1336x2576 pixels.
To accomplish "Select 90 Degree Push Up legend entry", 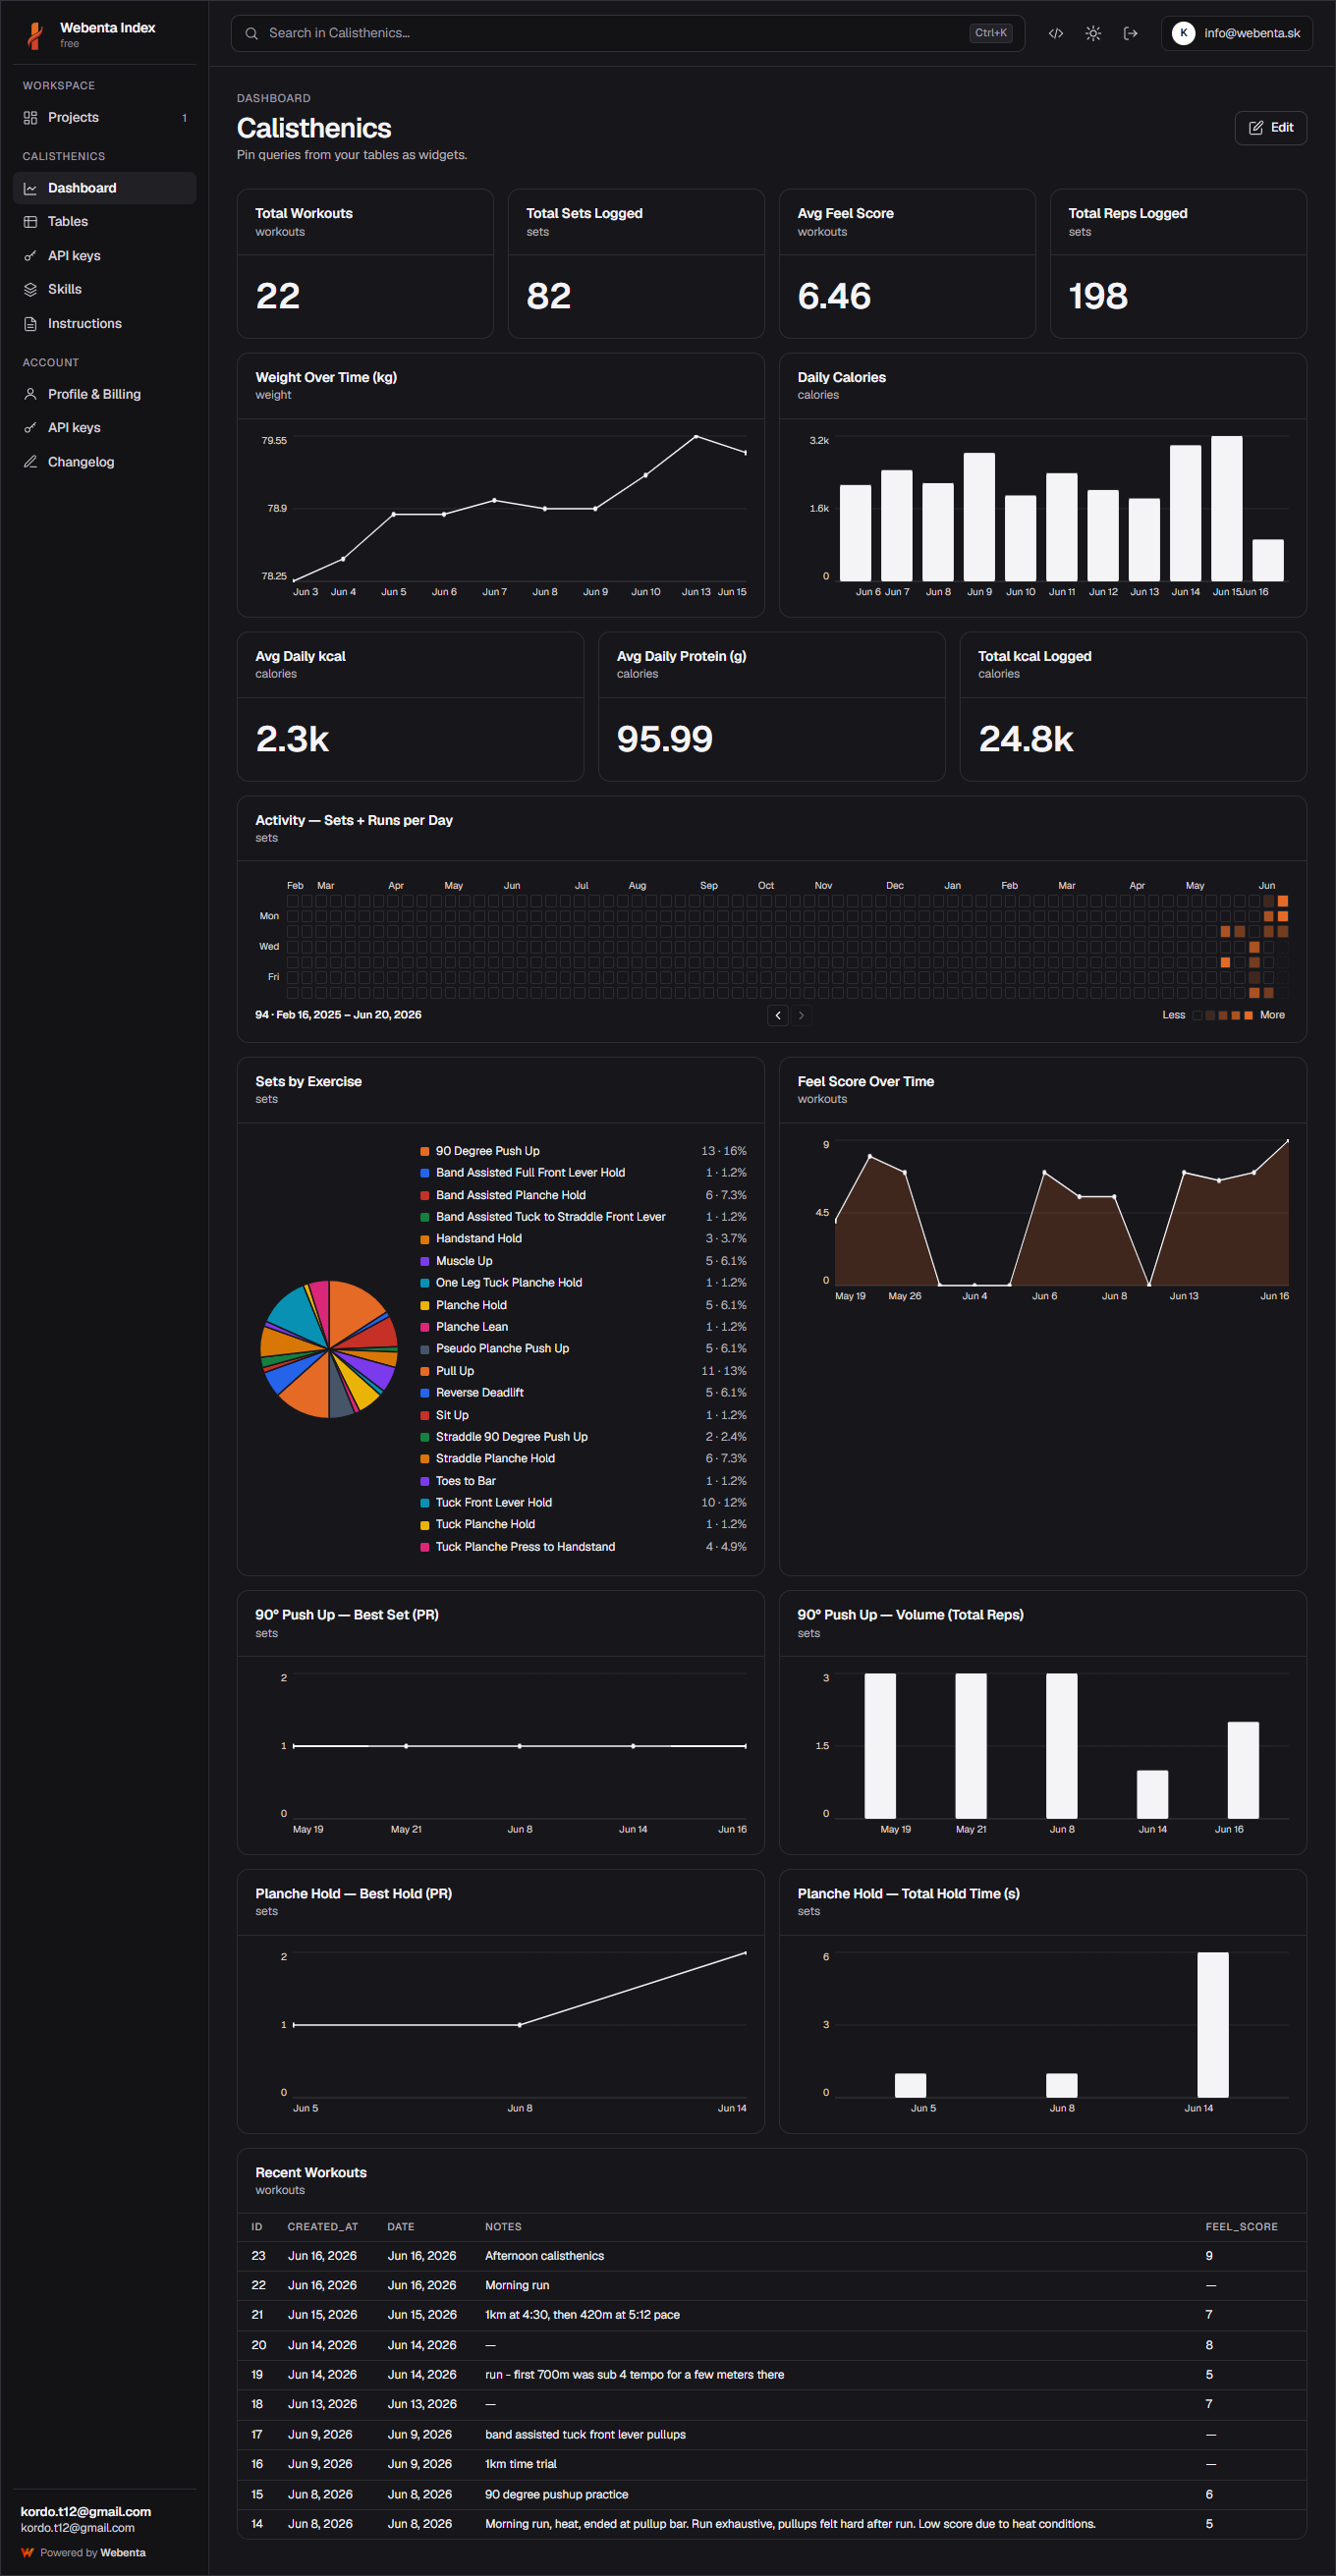I will coord(583,1151).
